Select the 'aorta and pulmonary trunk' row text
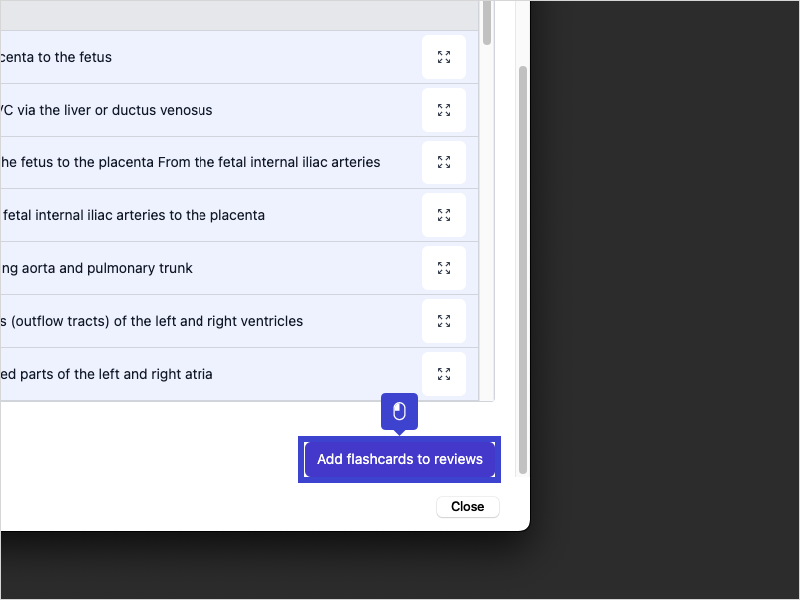Screen dimensions: 800x600 click(x=97, y=268)
